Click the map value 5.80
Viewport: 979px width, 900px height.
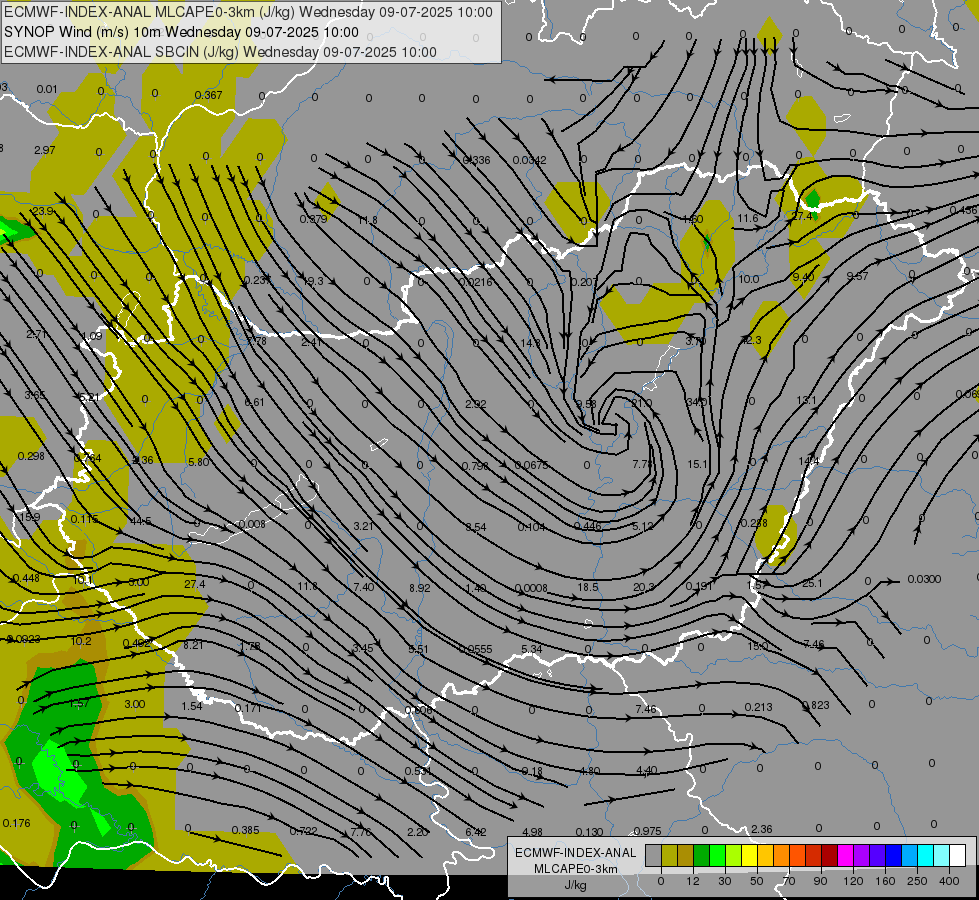point(199,462)
